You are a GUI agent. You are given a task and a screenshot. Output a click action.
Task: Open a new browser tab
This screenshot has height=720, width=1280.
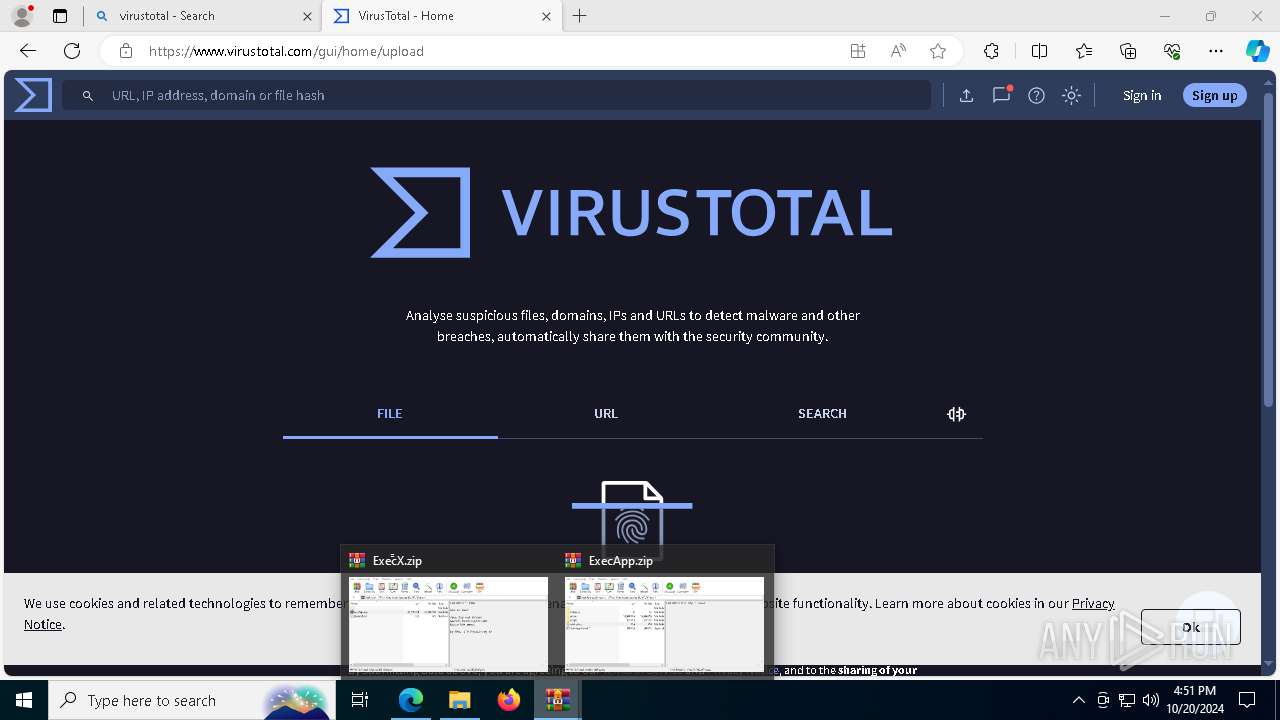580,16
